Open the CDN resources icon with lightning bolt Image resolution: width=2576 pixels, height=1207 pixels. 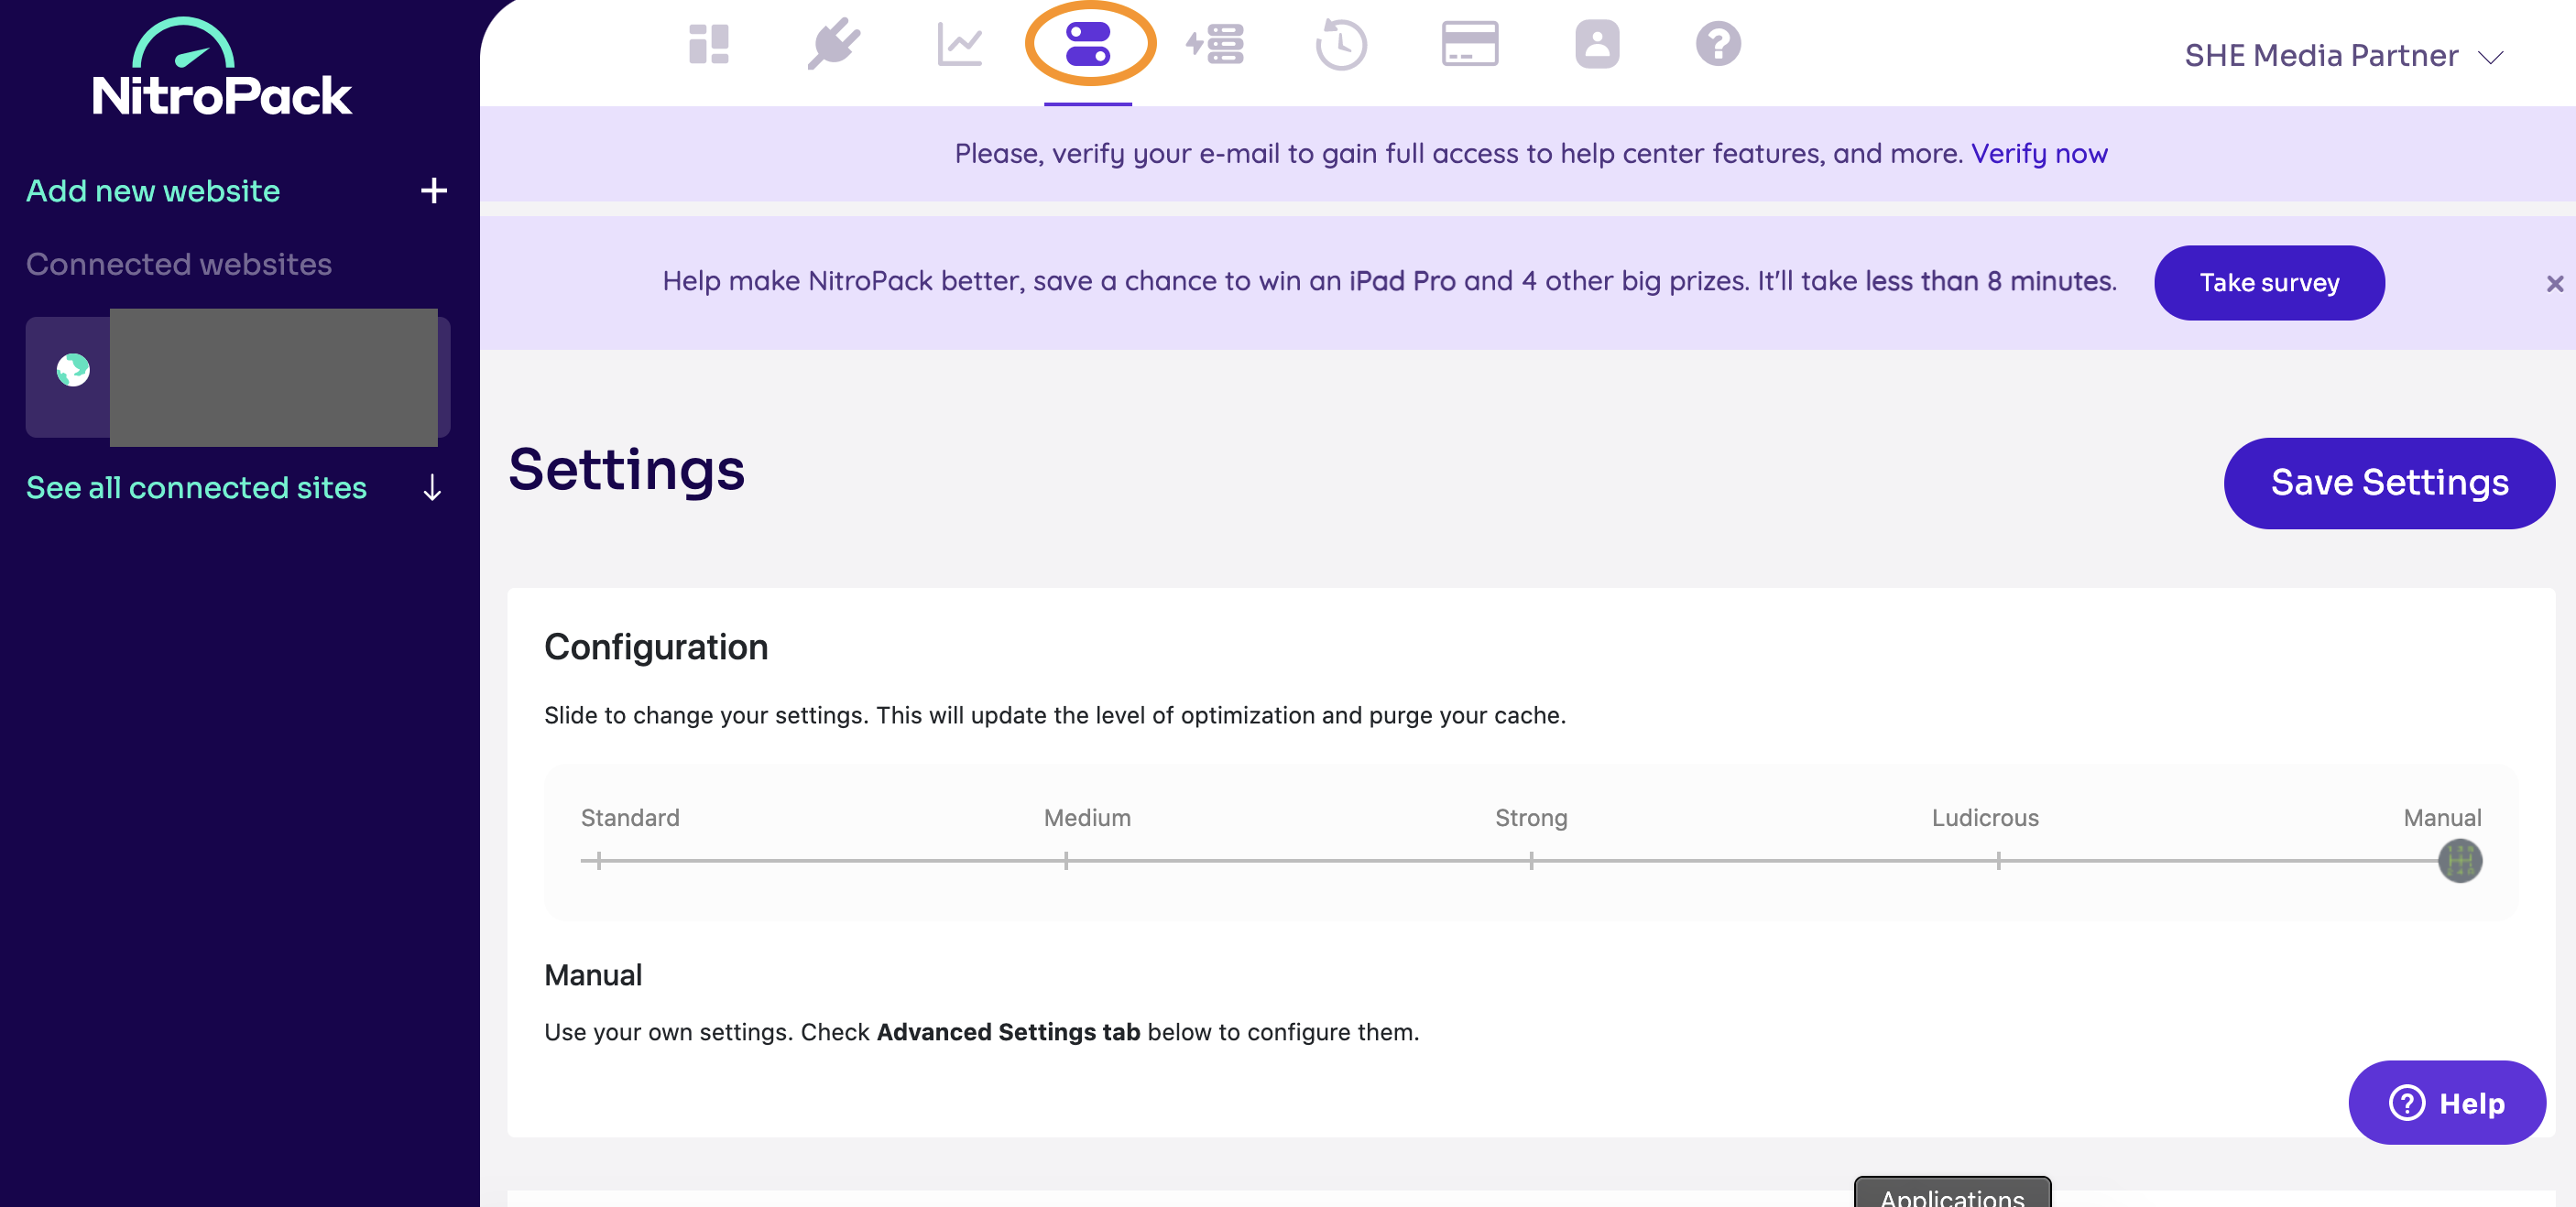pyautogui.click(x=1215, y=44)
